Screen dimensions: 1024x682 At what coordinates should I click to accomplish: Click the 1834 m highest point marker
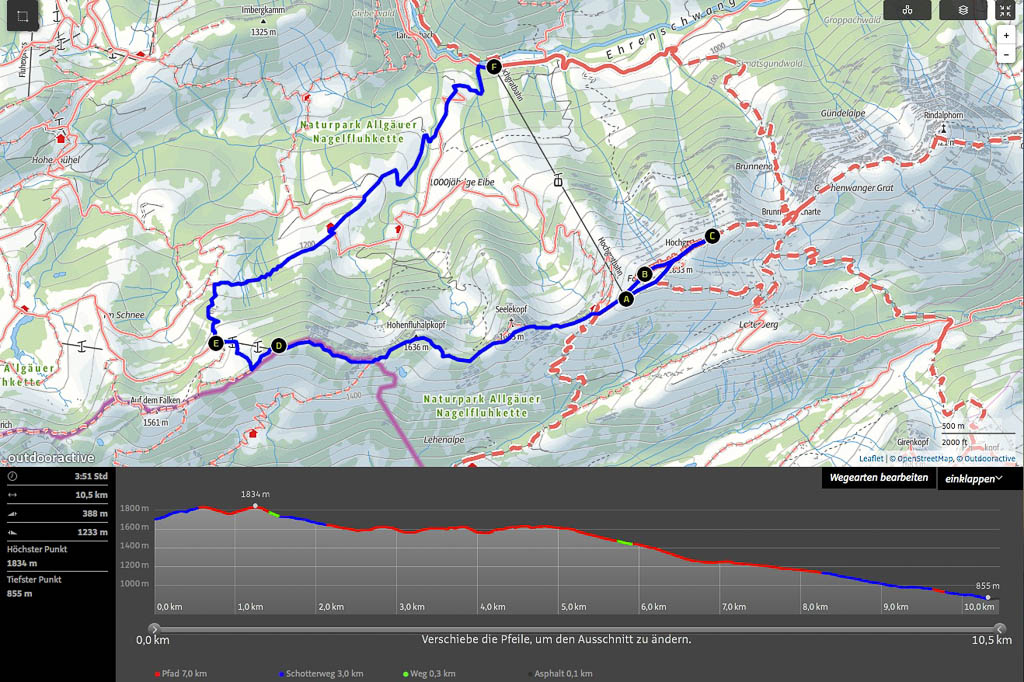256,506
